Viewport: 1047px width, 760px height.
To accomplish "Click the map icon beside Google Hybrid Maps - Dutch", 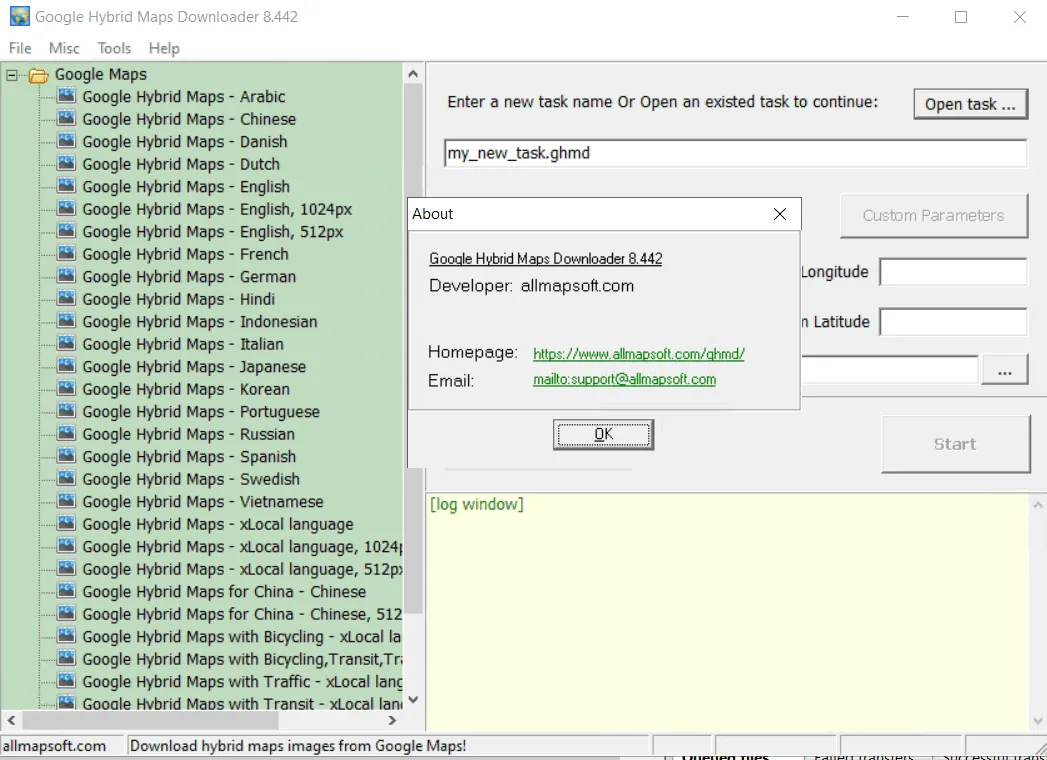I will coord(66,164).
